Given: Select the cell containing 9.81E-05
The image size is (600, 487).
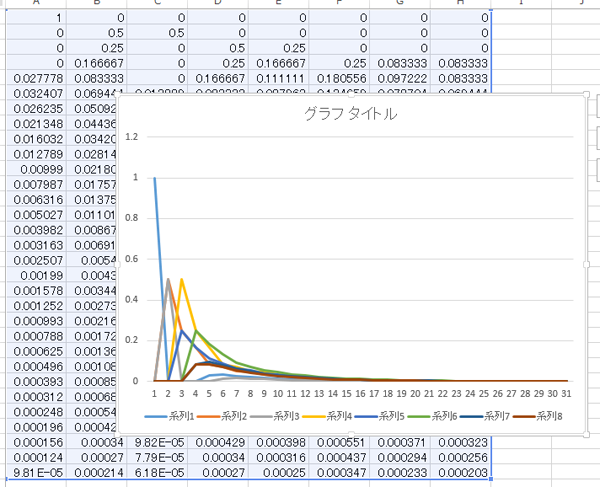Looking at the screenshot, I should 36,473.
